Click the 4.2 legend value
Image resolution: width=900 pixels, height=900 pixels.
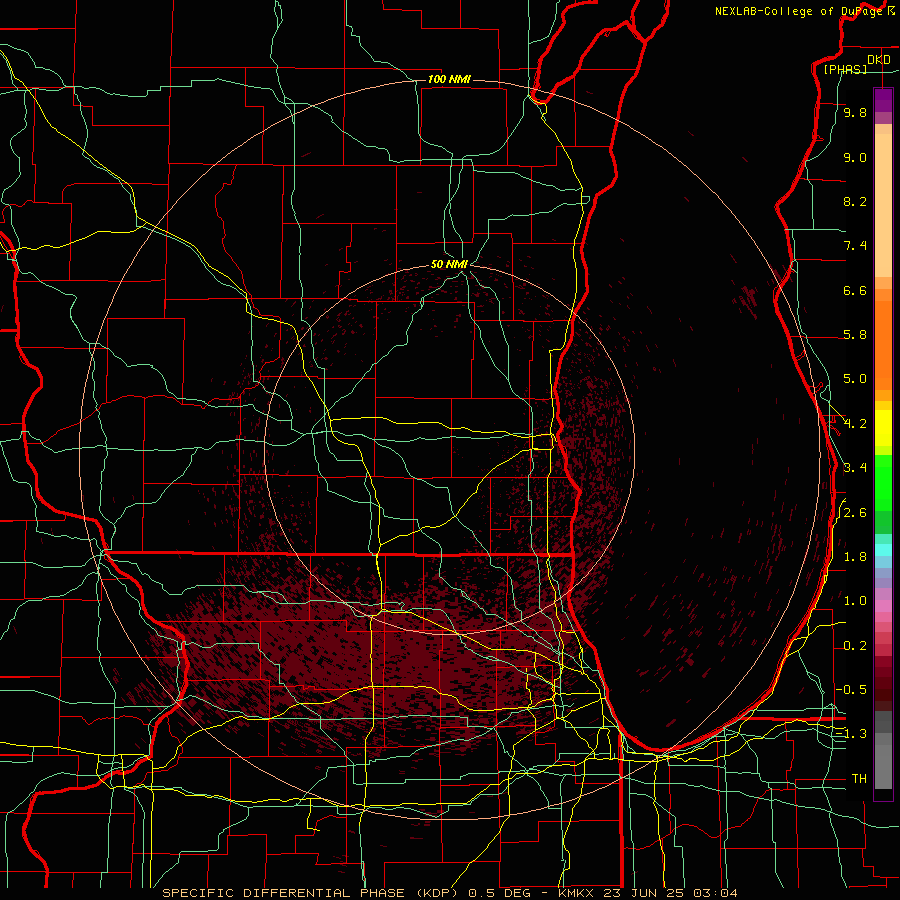tap(855, 424)
